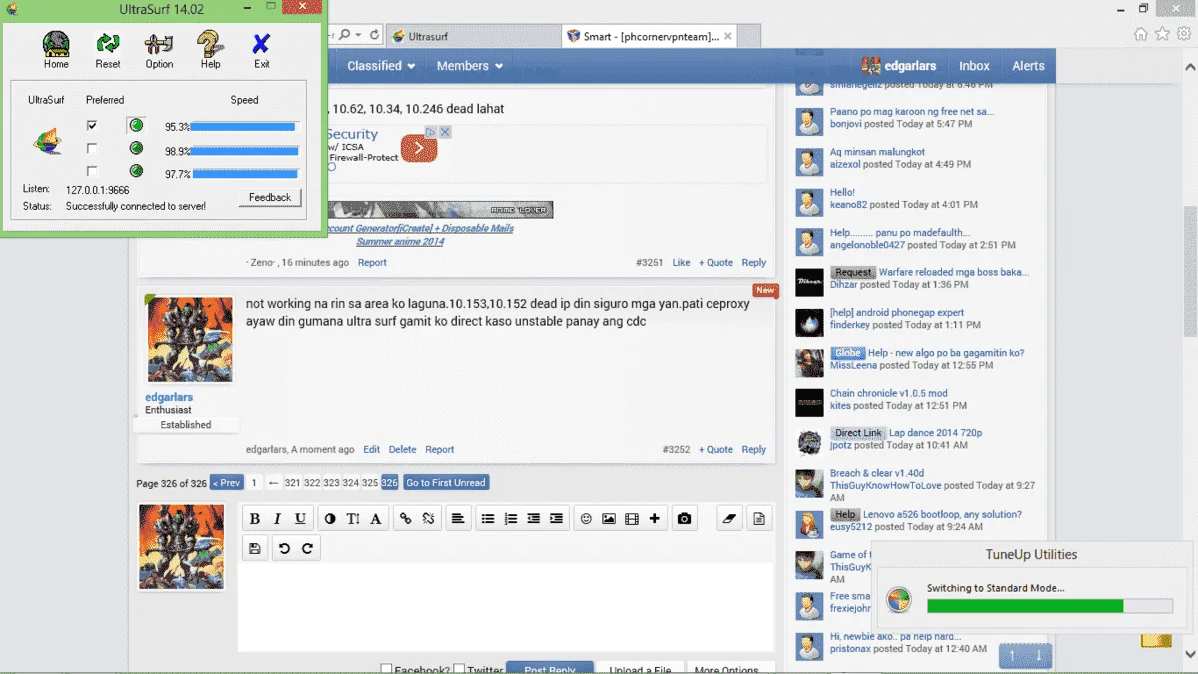Click Delete on post #3252
This screenshot has height=674, width=1198.
(x=402, y=449)
